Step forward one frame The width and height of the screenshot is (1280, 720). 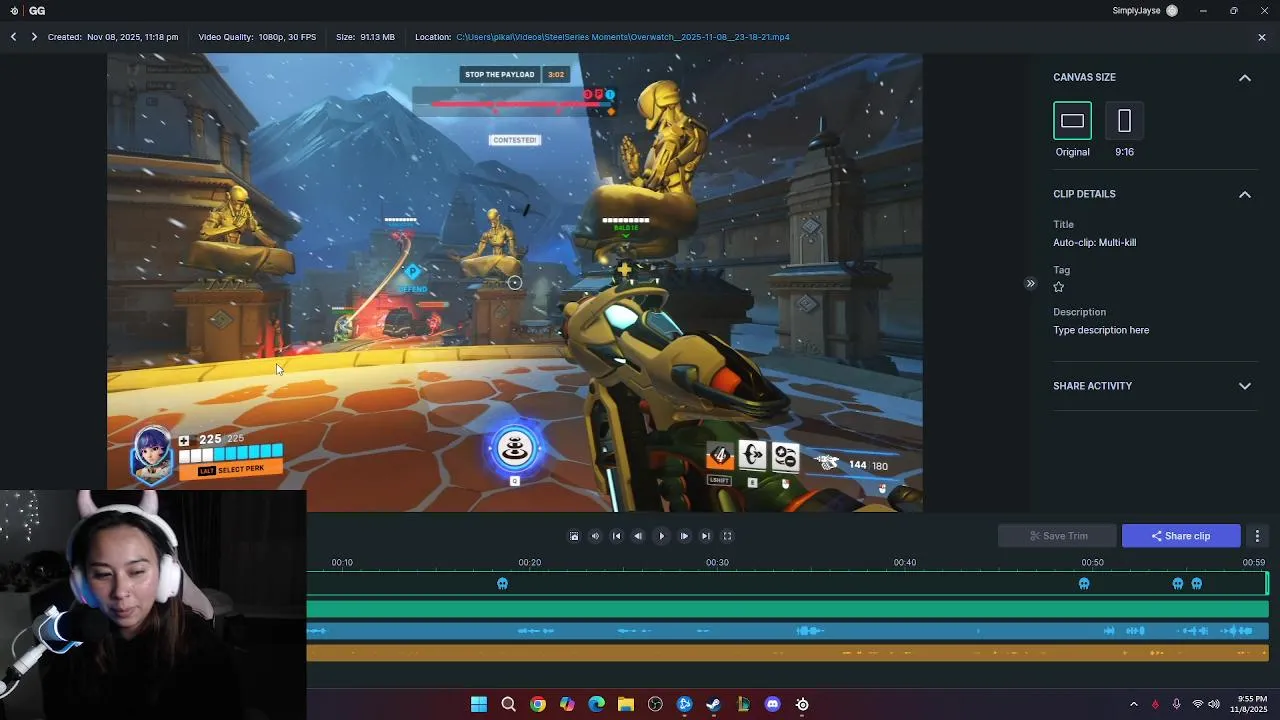click(x=684, y=536)
